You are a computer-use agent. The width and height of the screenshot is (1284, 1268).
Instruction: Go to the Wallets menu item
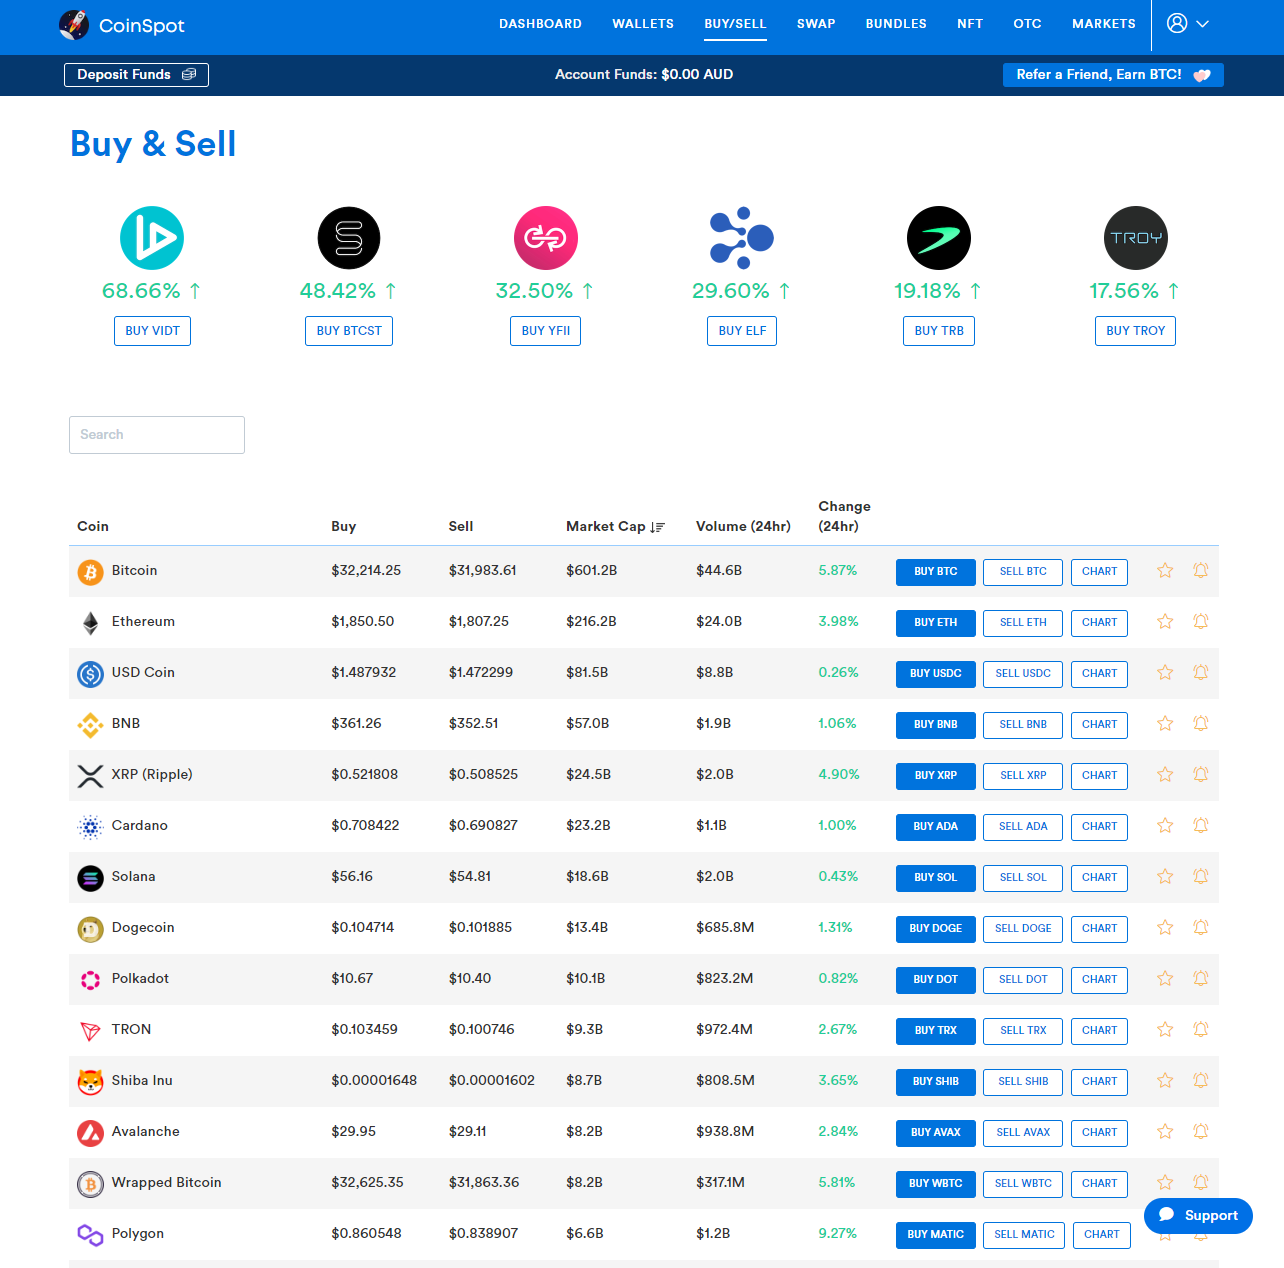643,24
